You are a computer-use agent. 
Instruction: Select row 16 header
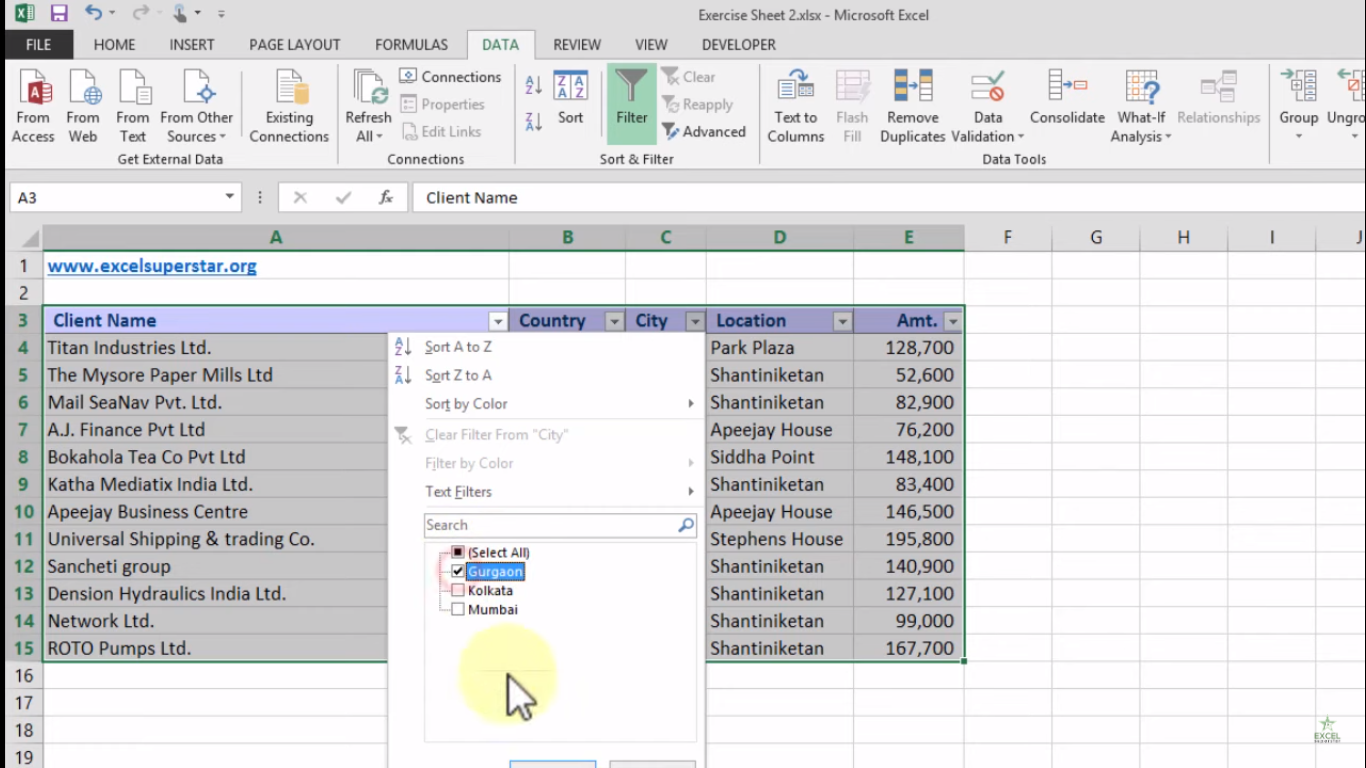click(23, 676)
